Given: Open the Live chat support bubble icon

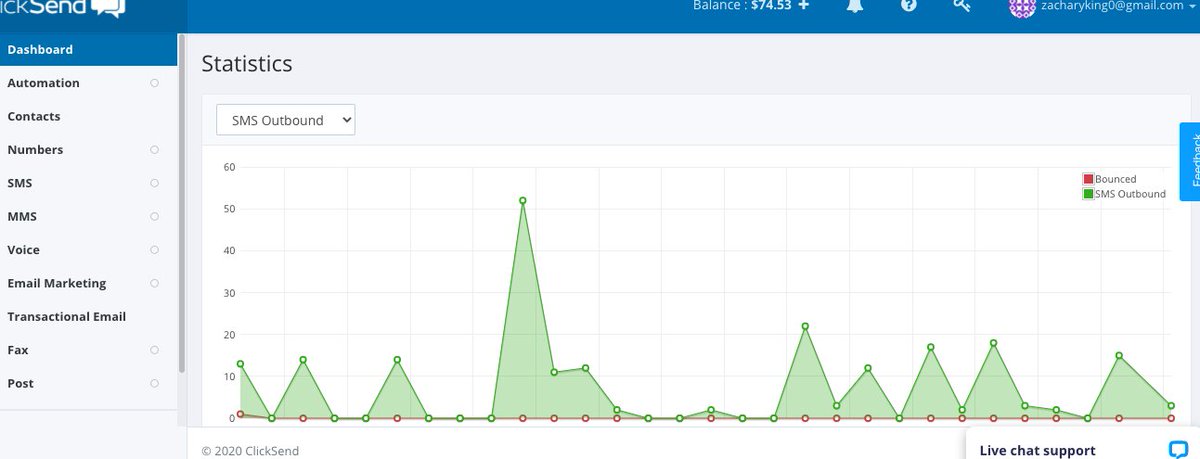Looking at the screenshot, I should (1178, 449).
